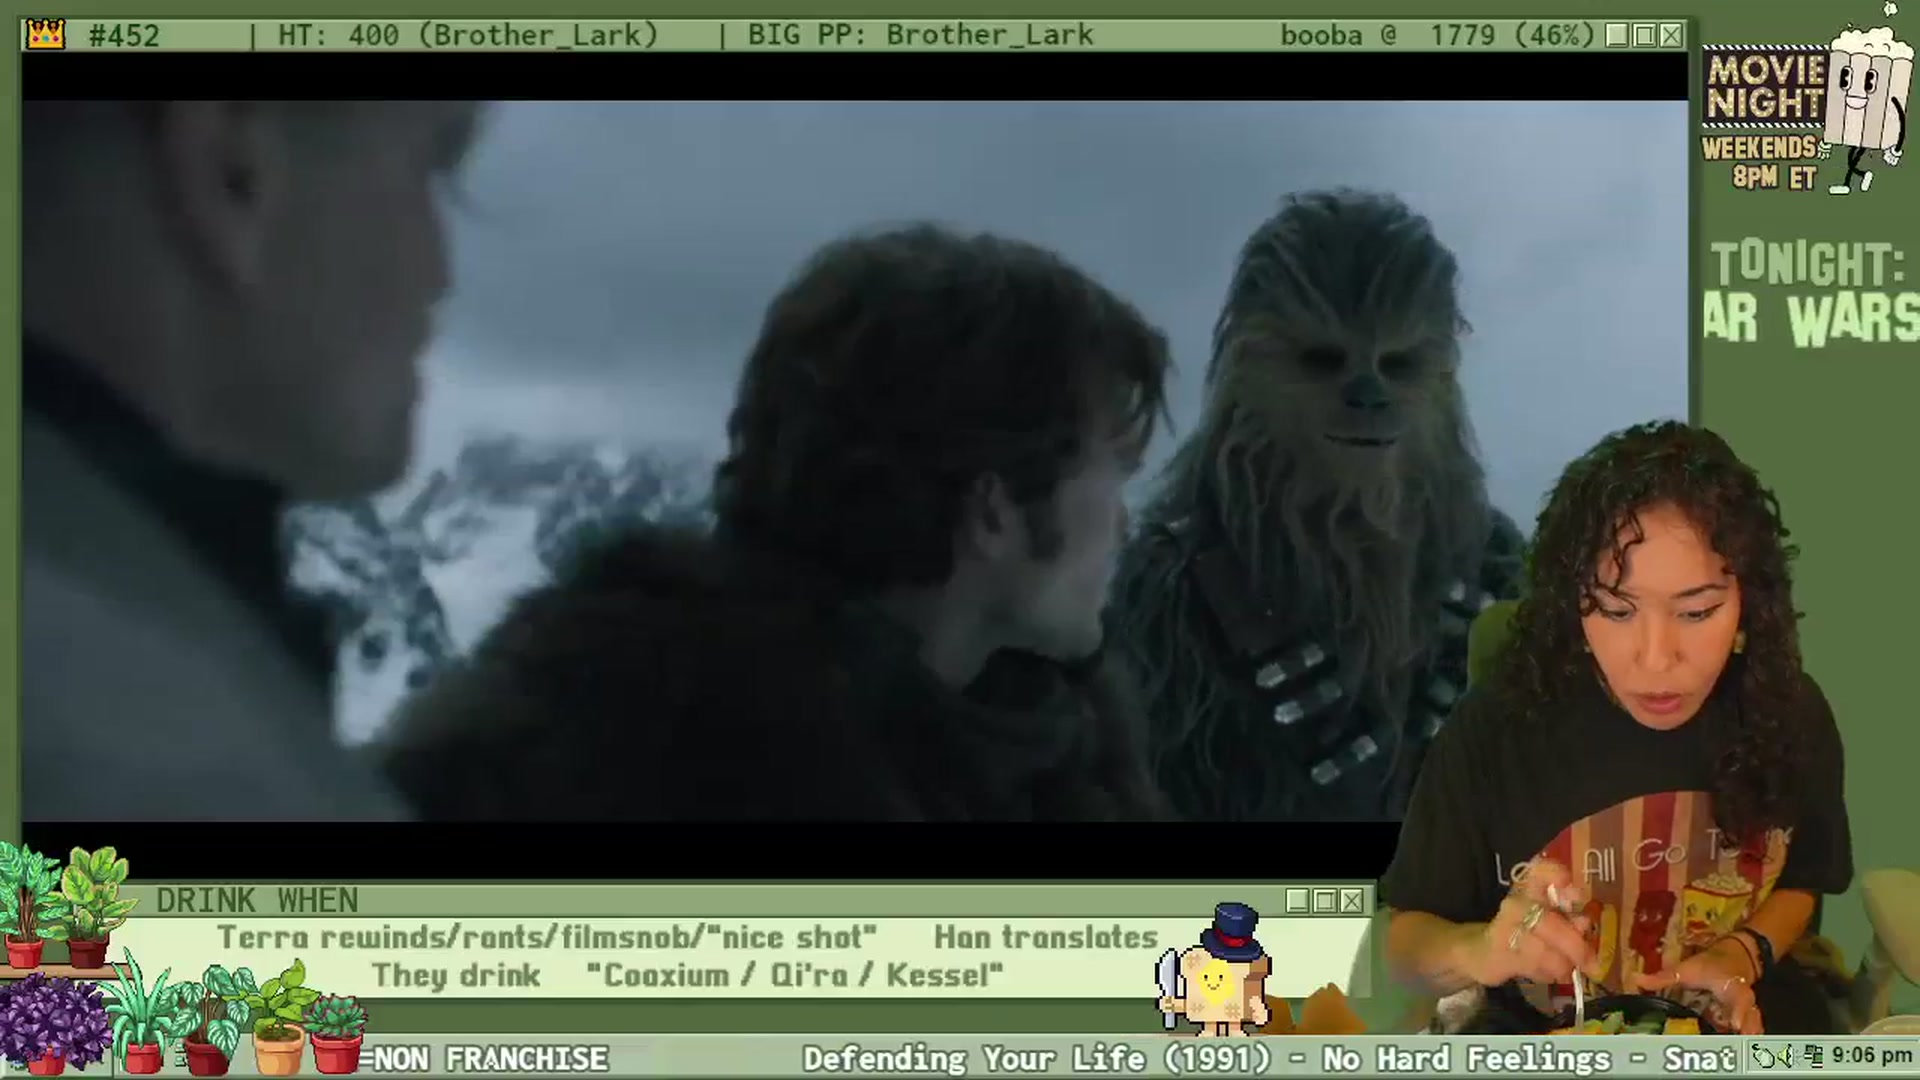Minimize the movie player window

(1617, 36)
